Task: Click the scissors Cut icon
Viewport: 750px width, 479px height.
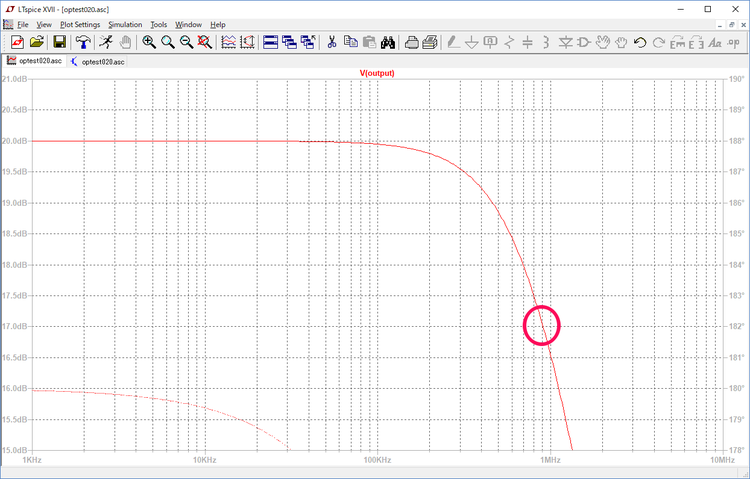Action: tap(332, 42)
